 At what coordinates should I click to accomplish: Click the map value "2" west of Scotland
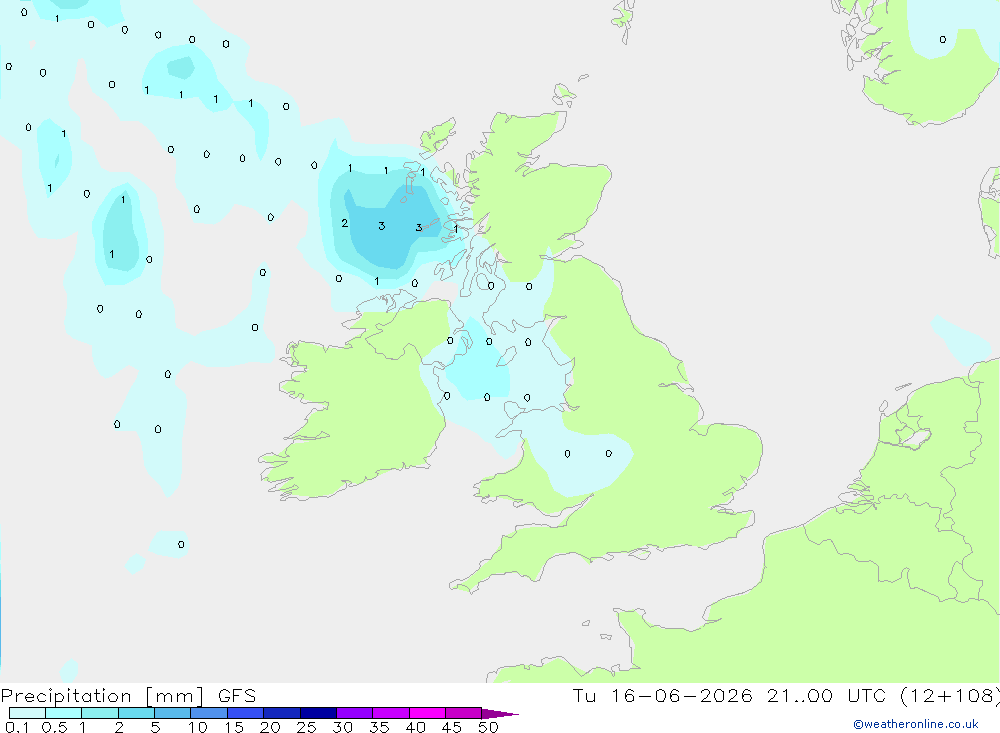344,223
